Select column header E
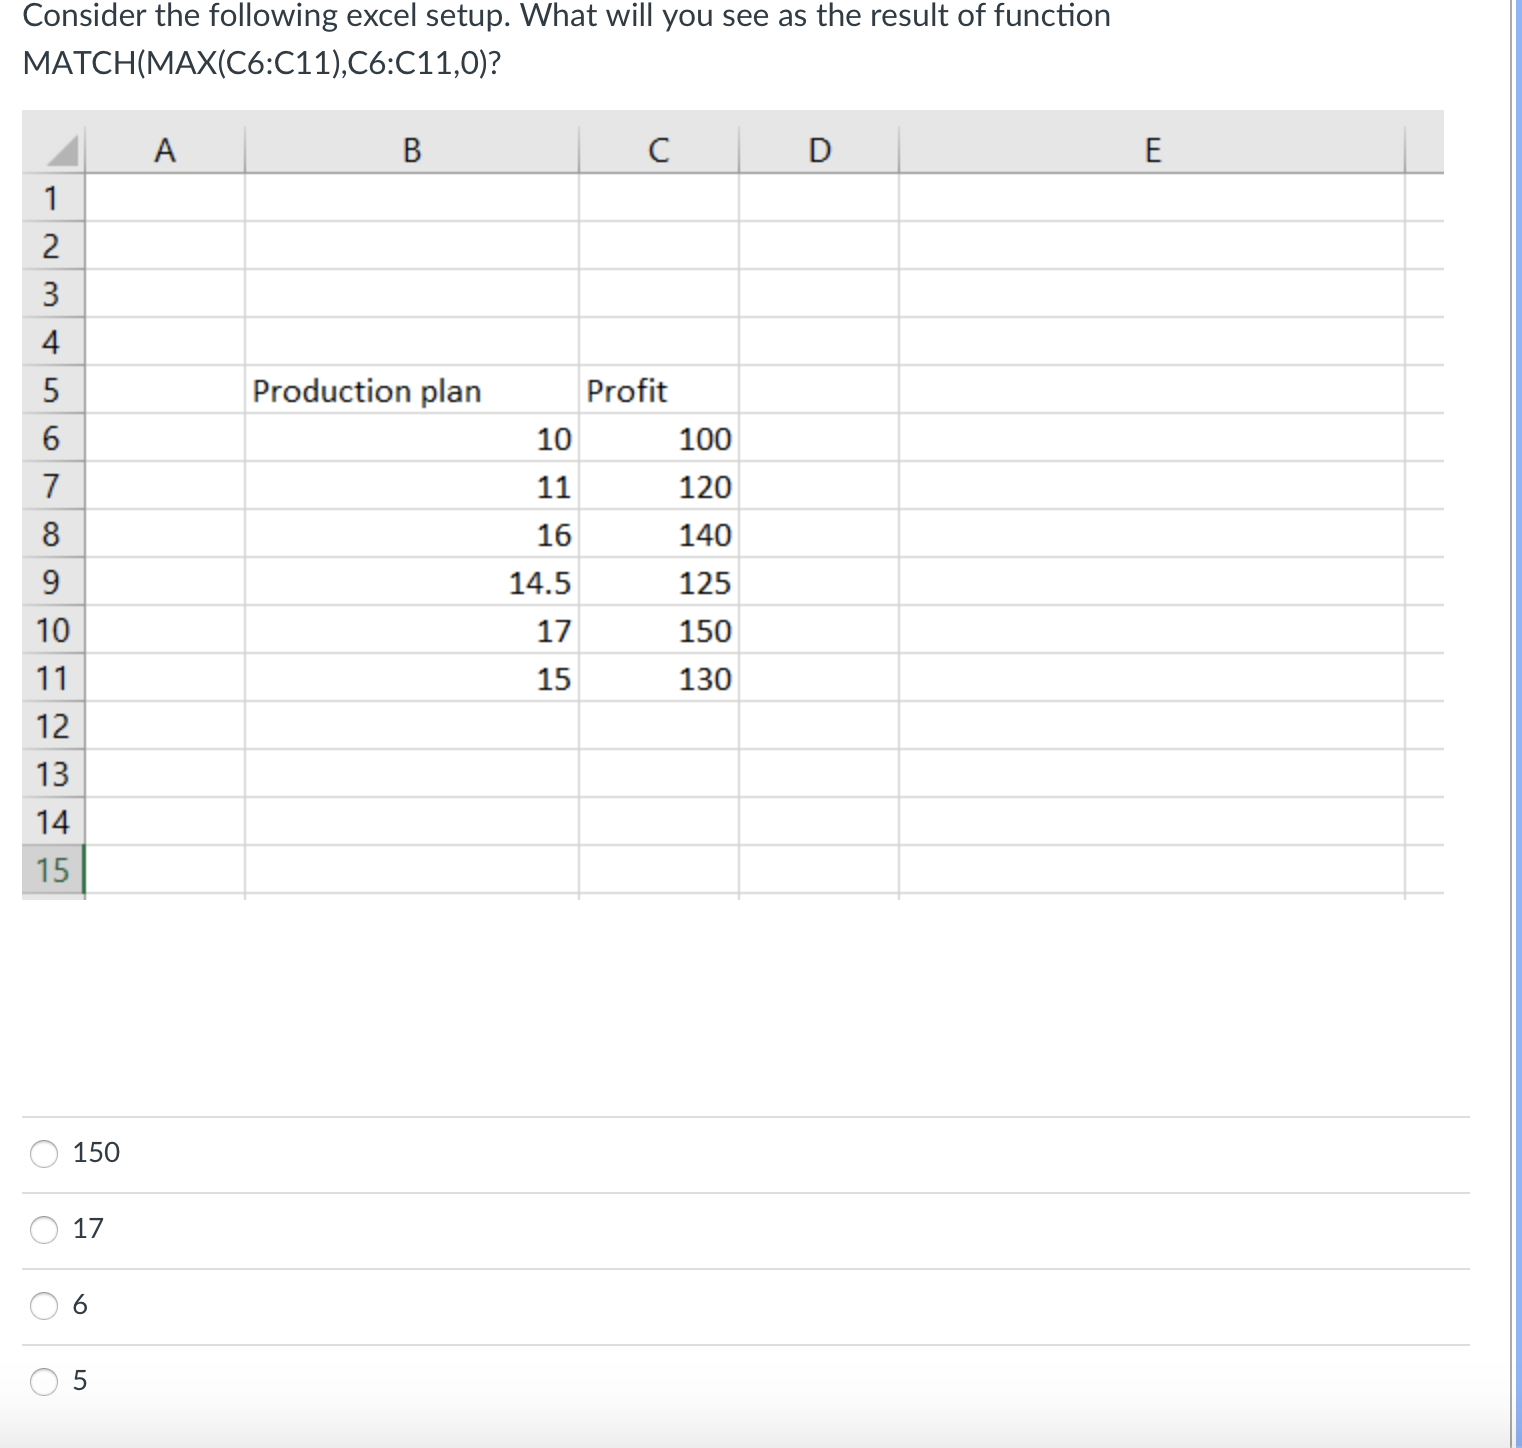Viewport: 1522px width, 1448px height. click(1155, 150)
